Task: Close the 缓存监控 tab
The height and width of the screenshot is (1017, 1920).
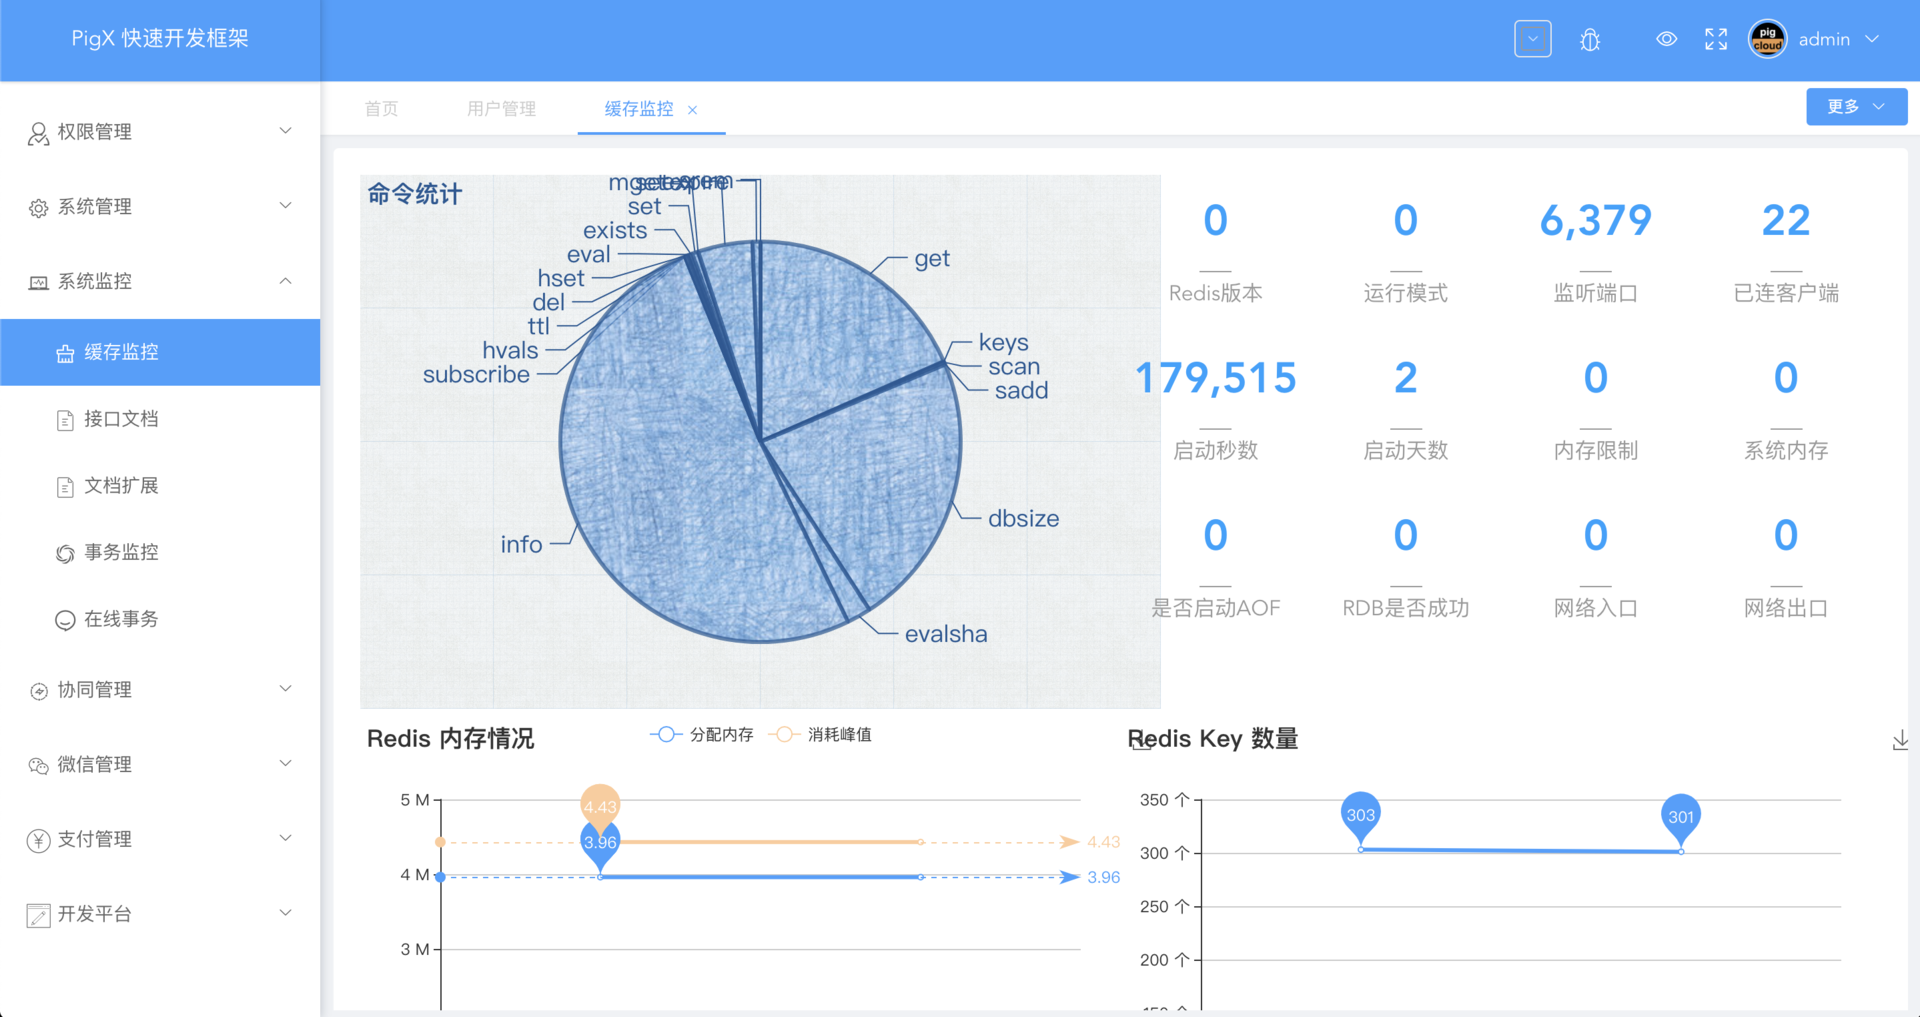Action: coord(692,110)
